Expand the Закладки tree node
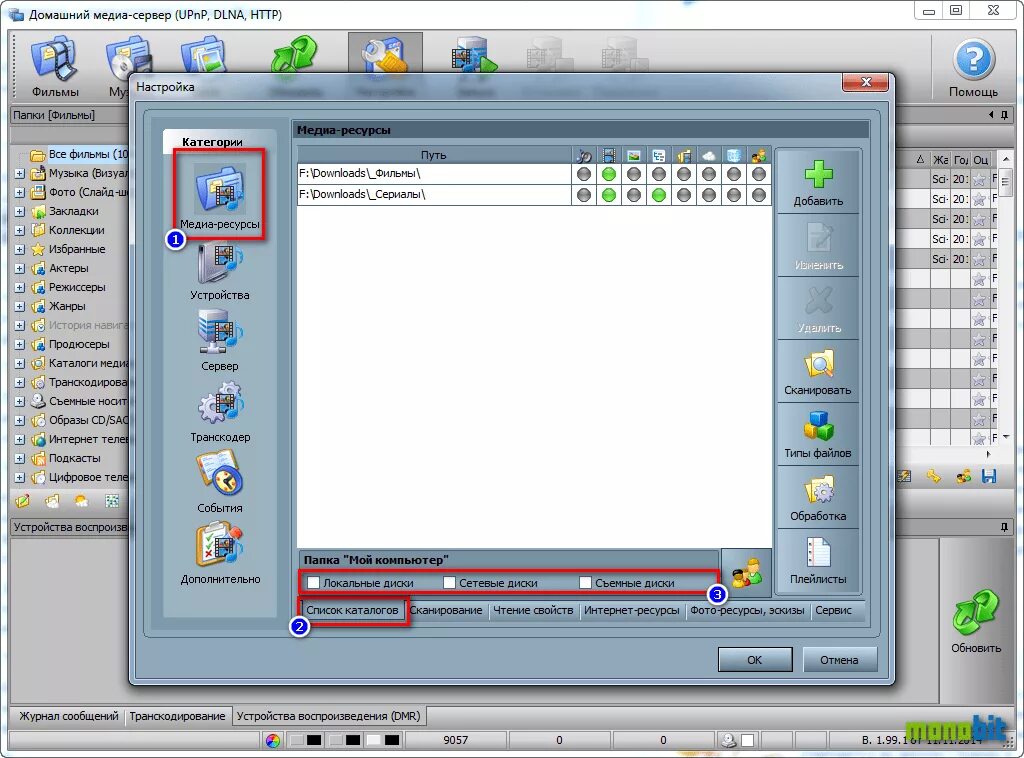1024x758 pixels. coord(20,212)
